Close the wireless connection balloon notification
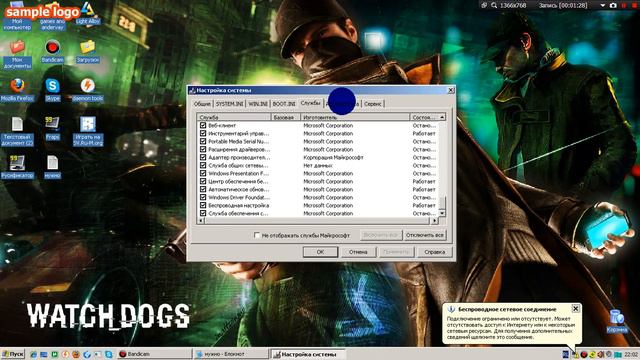The height and width of the screenshot is (360, 640). tap(575, 309)
